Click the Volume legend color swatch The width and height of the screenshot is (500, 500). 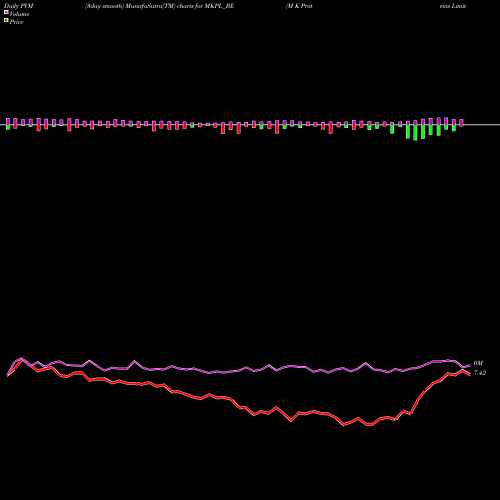(x=6, y=12)
